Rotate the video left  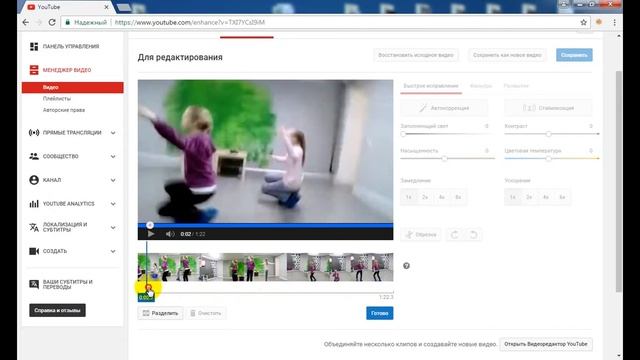[x=454, y=235]
